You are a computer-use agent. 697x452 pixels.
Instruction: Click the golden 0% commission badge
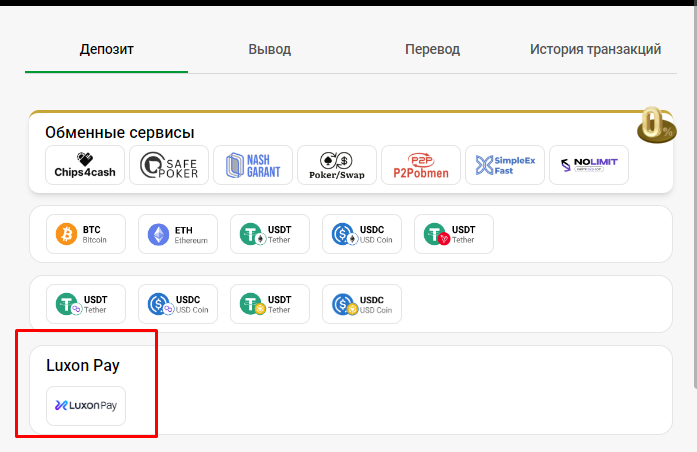pos(657,125)
